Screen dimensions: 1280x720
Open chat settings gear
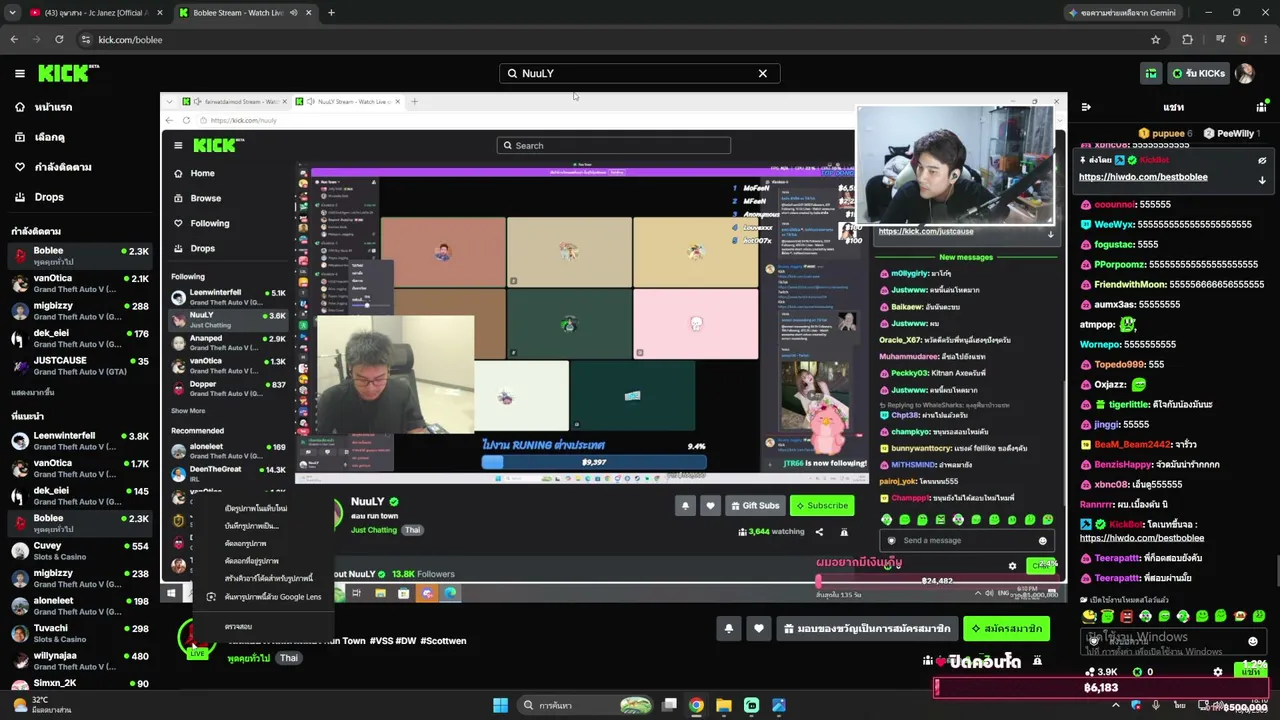tap(1217, 672)
